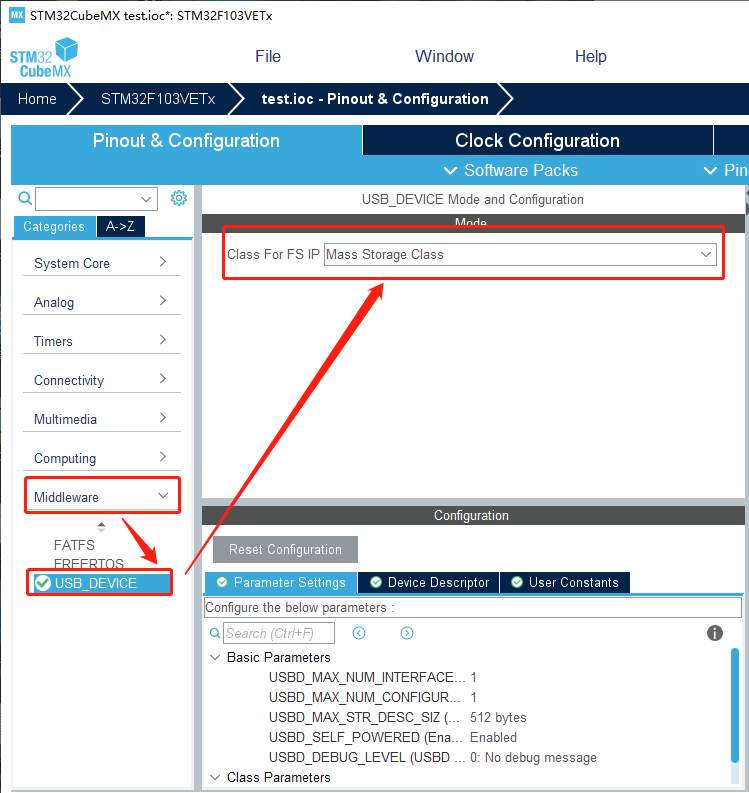Select the A->Z tab
This screenshot has height=793, width=749.
tap(120, 227)
